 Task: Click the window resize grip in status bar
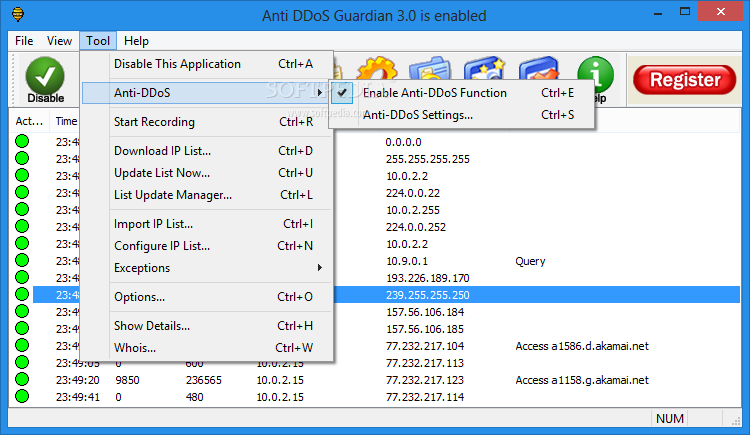[x=736, y=421]
